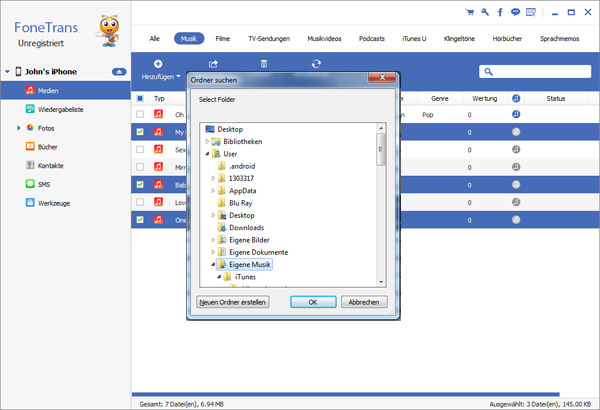Switch to the Alle tab
600x410 pixels.
pyautogui.click(x=155, y=39)
